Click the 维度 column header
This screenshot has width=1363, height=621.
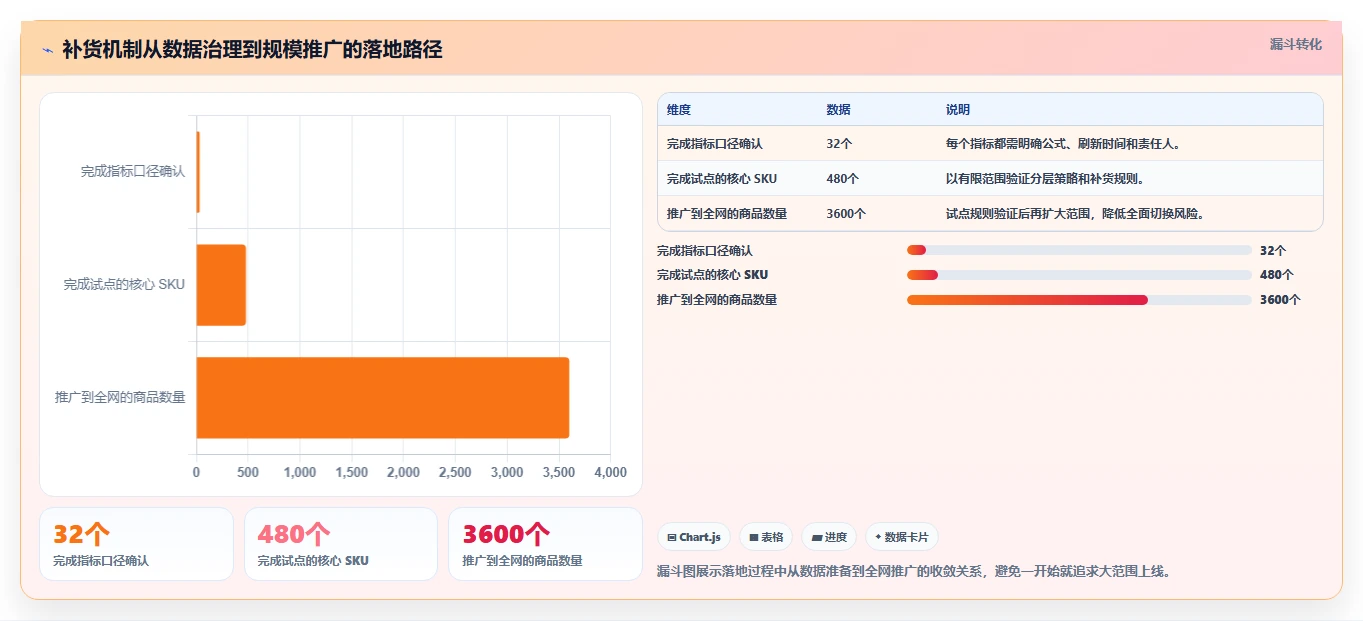point(679,110)
